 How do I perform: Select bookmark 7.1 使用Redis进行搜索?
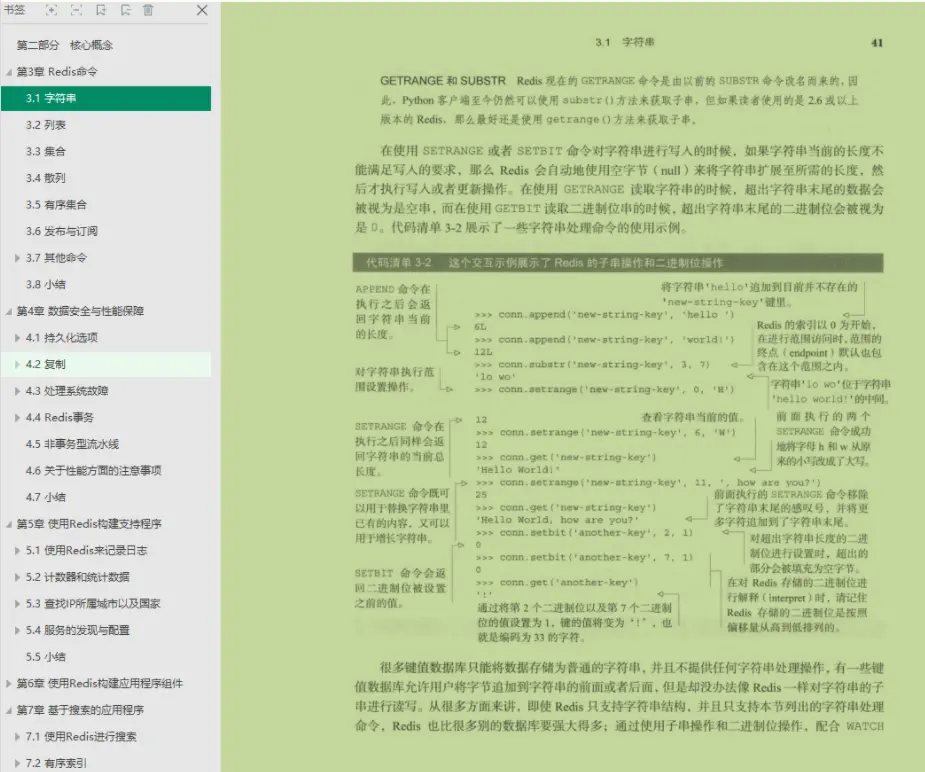81,737
